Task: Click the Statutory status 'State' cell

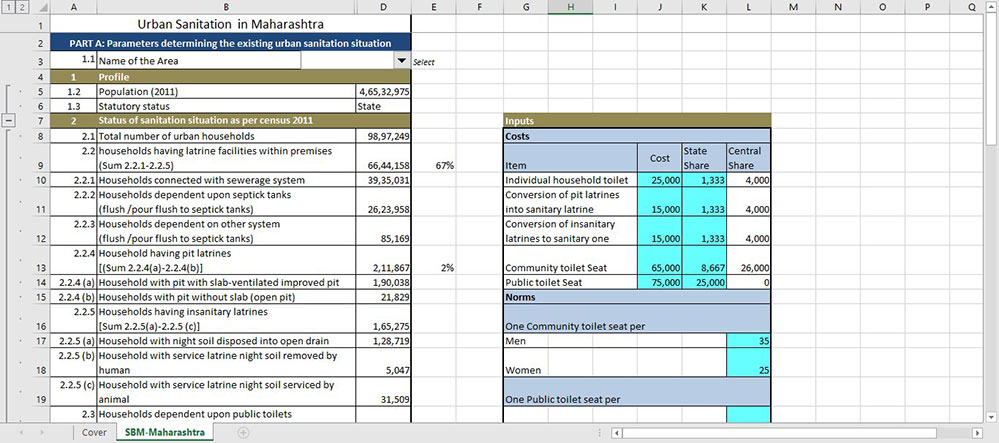Action: [x=384, y=106]
